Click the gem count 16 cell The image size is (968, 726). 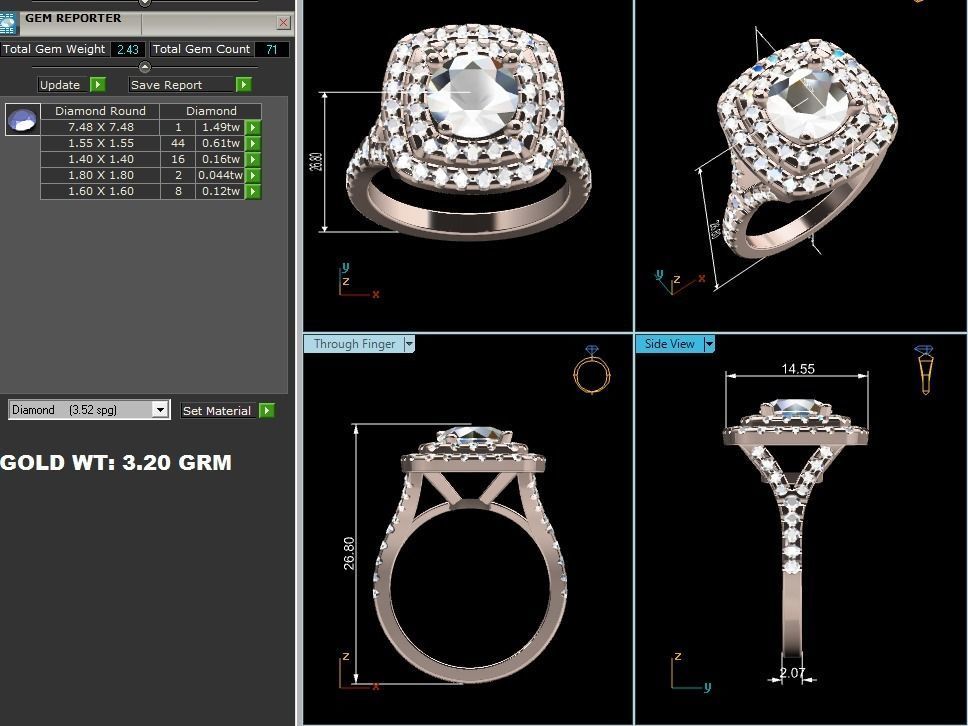pos(178,159)
